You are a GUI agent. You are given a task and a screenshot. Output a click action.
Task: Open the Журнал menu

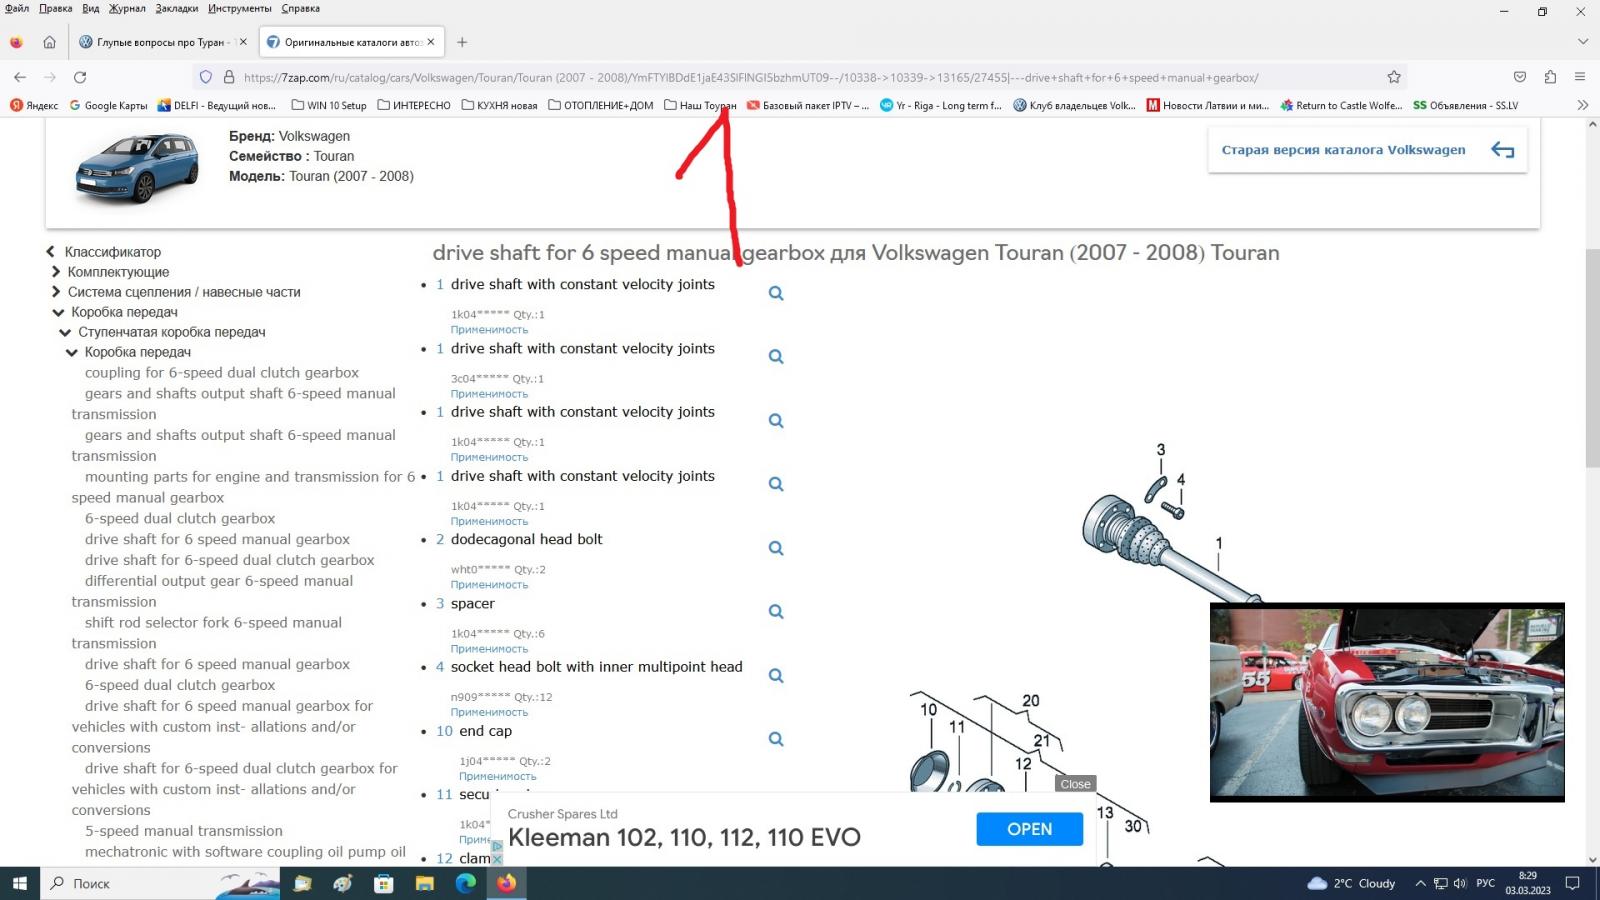click(127, 8)
